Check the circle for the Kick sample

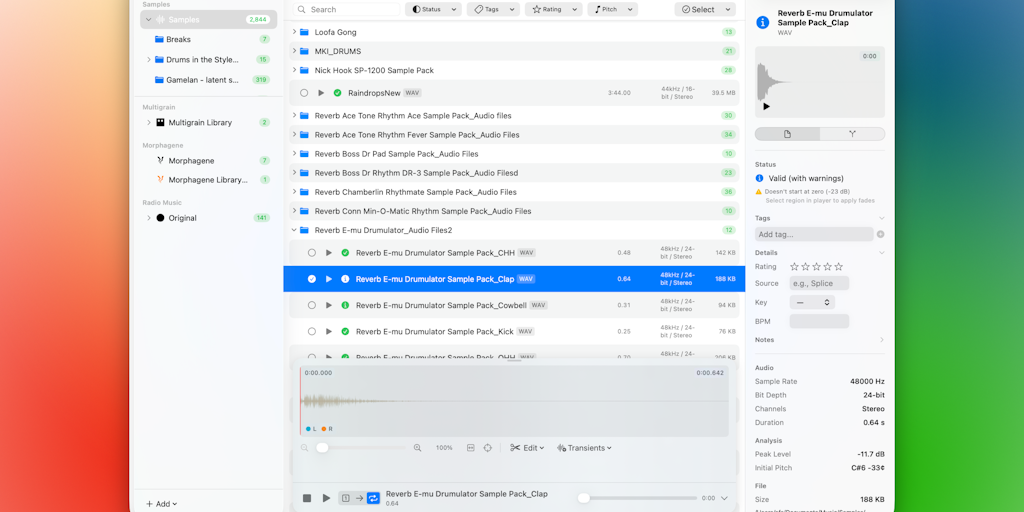(x=312, y=331)
